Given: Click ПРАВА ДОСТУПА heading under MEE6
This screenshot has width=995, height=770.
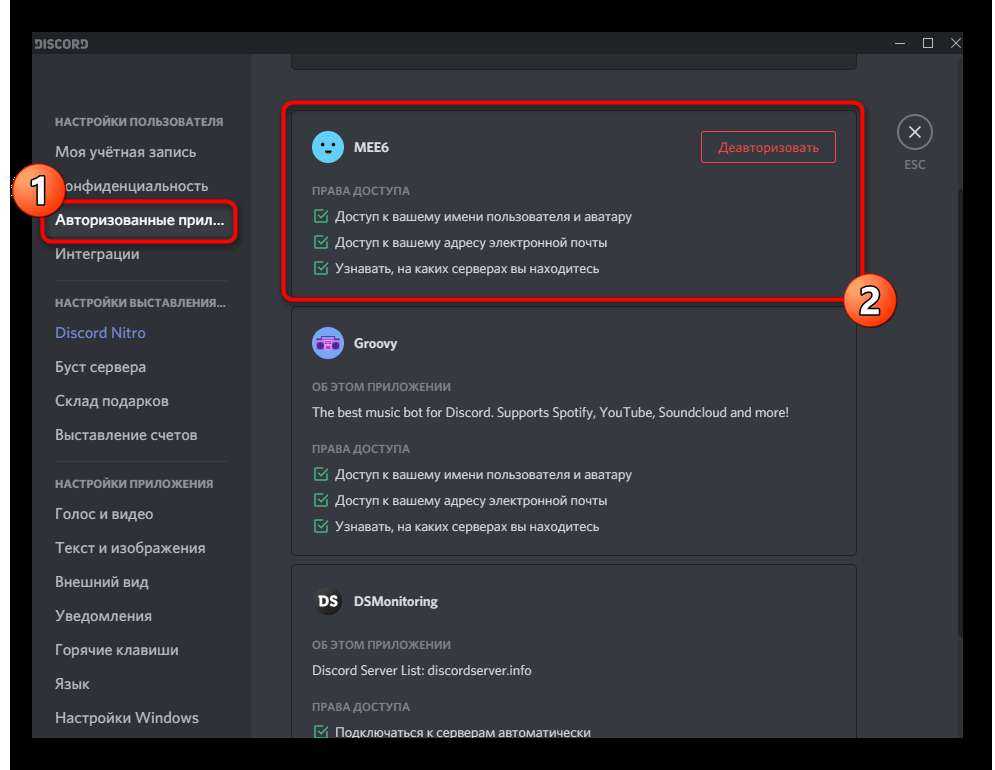Looking at the screenshot, I should 360,191.
